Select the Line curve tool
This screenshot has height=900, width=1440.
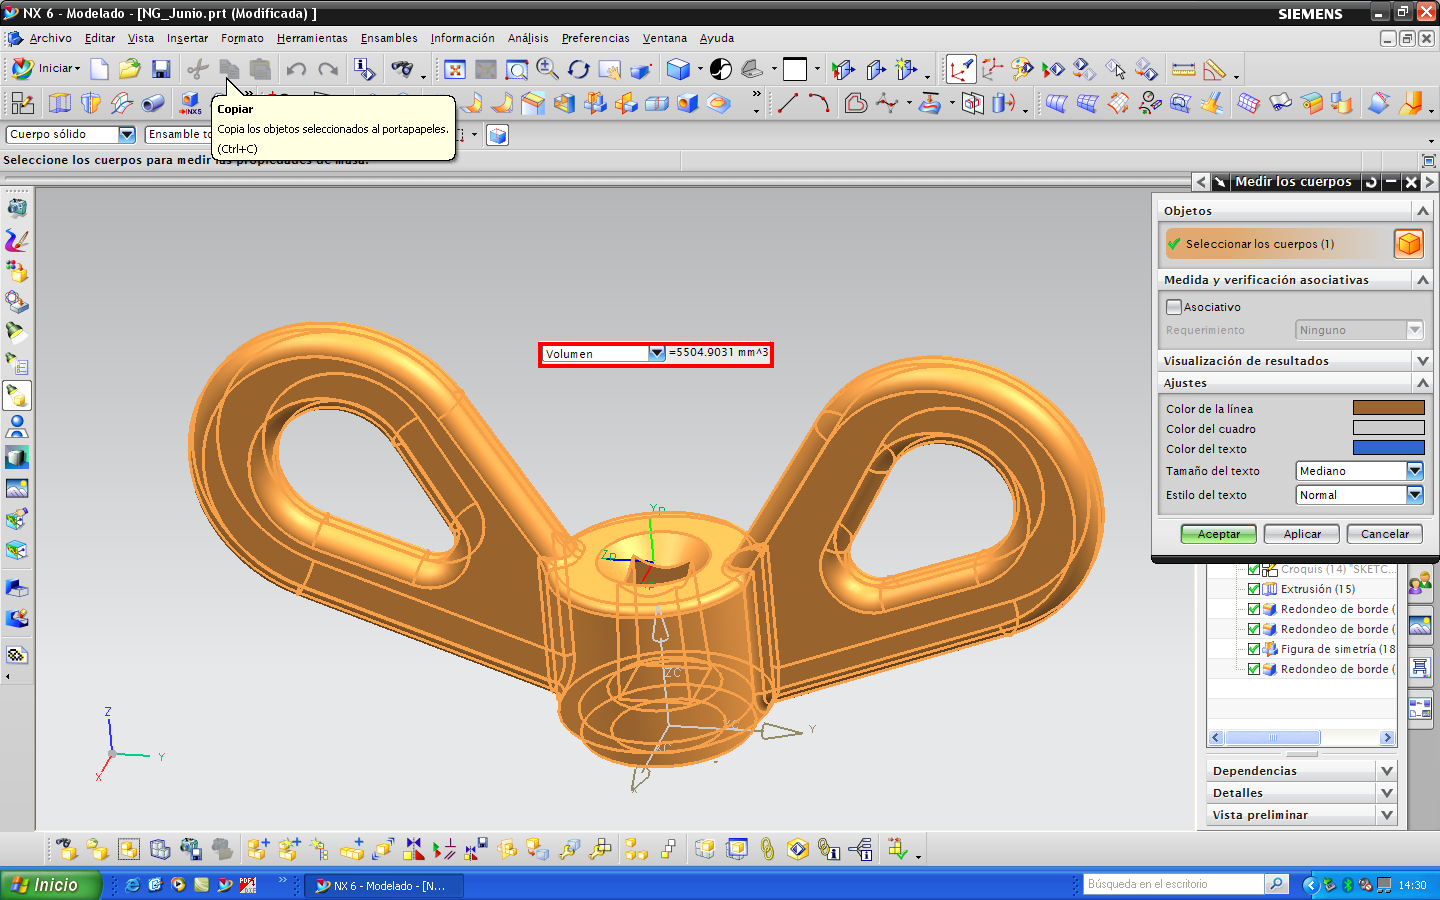pyautogui.click(x=788, y=102)
